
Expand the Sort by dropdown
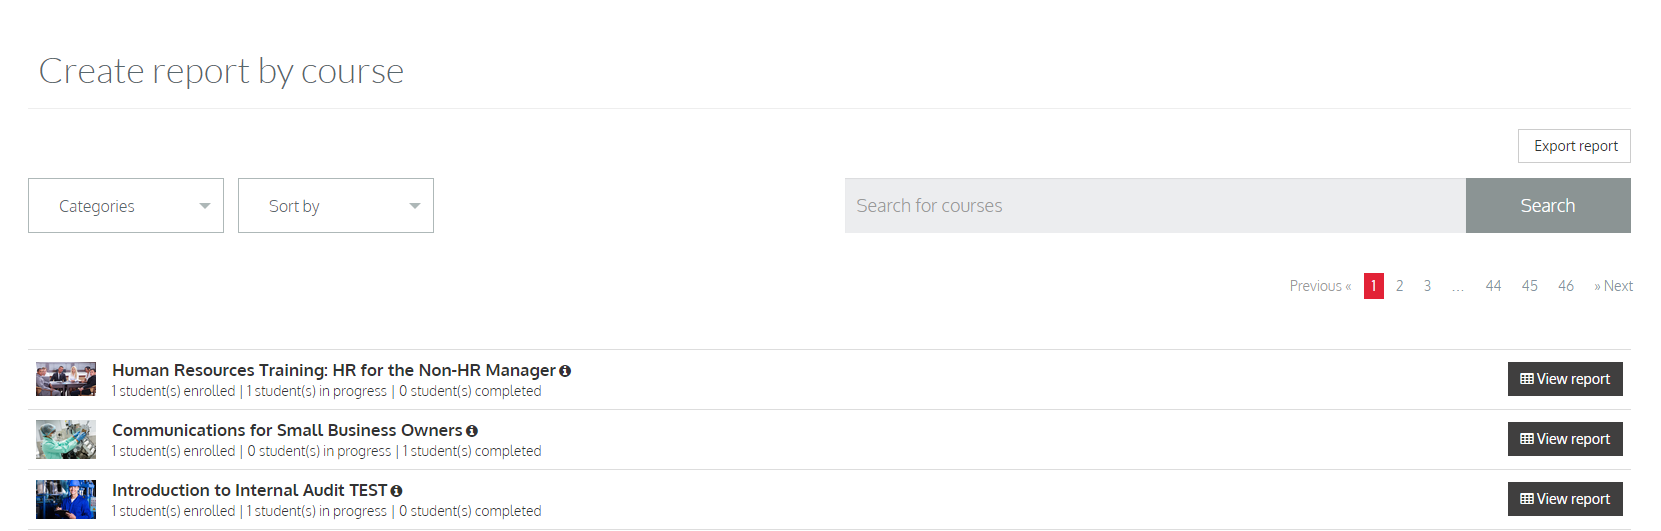click(x=336, y=206)
